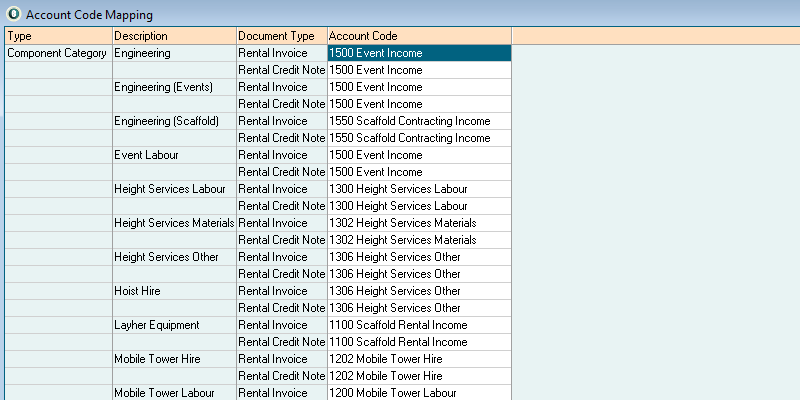Click the Hoist Hire description cell
The width and height of the screenshot is (800, 400).
pos(138,291)
